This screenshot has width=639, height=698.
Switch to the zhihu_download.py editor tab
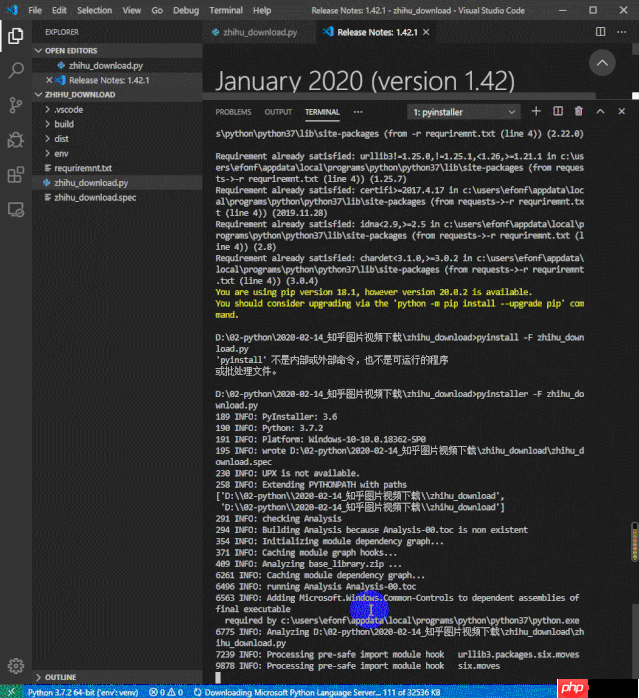coord(260,32)
